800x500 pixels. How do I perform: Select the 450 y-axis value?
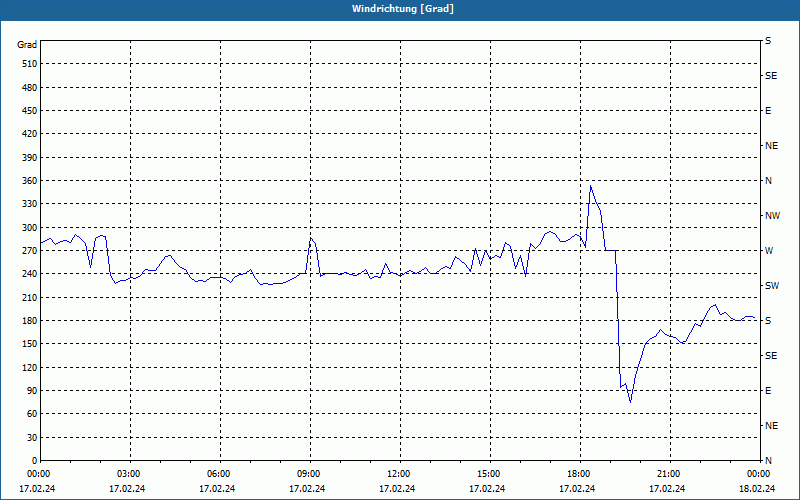click(30, 111)
